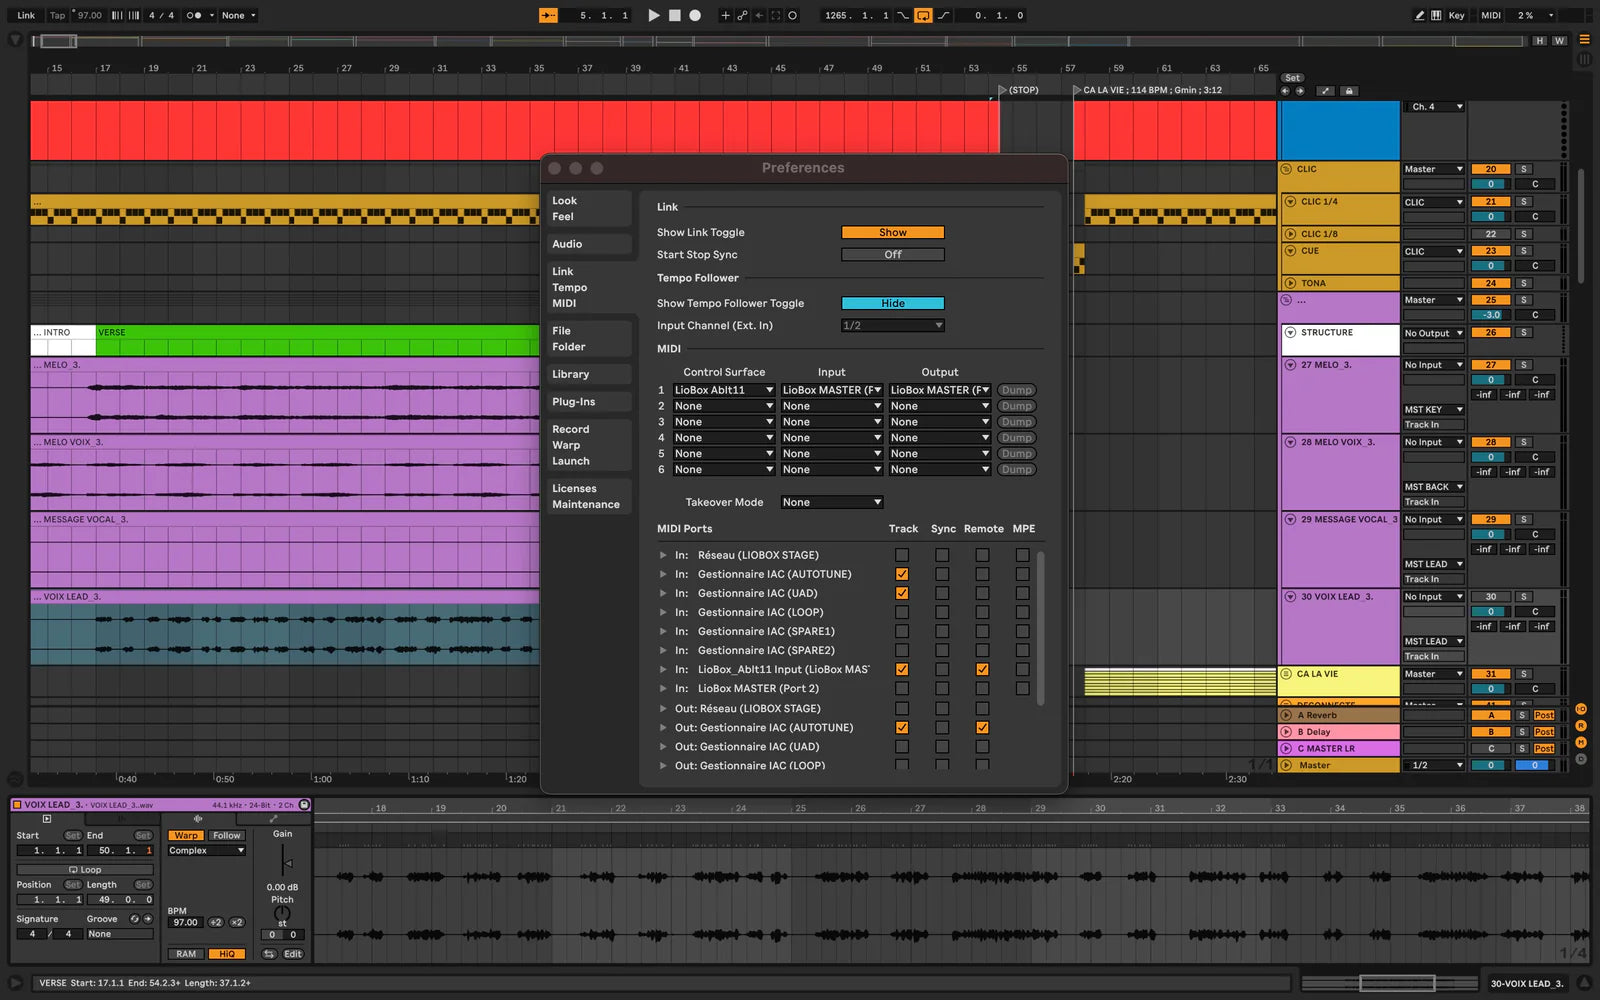Click the reverse sample icon
The image size is (1600, 1000).
tap(269, 954)
